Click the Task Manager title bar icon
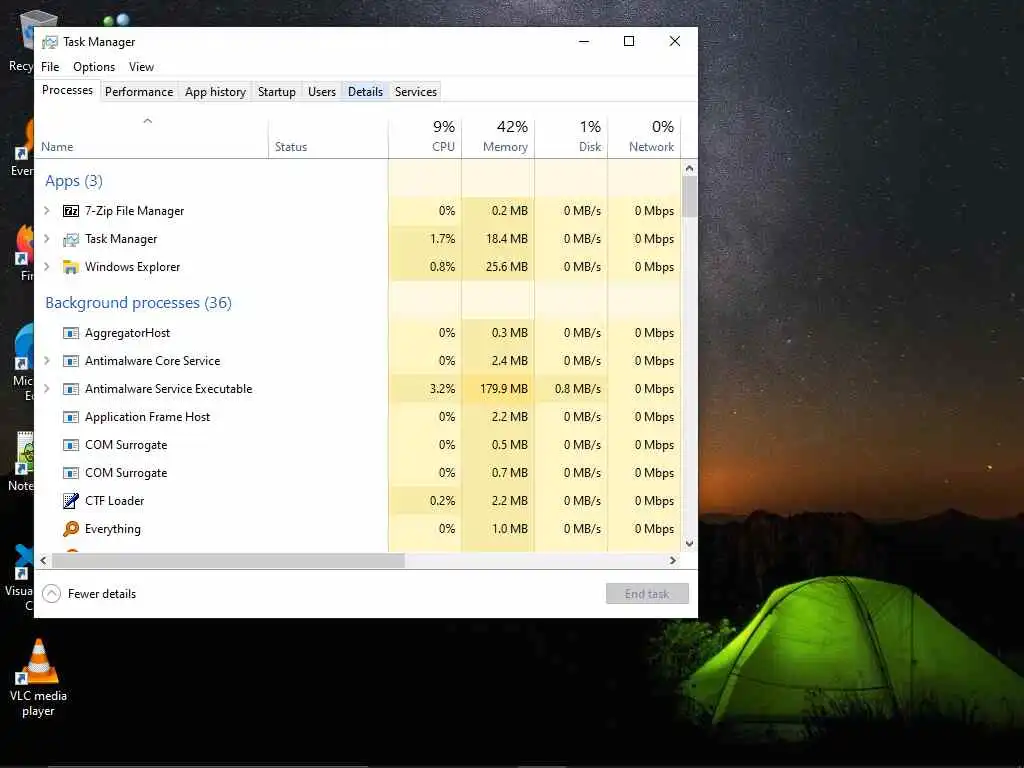Viewport: 1024px width, 768px height. click(50, 42)
